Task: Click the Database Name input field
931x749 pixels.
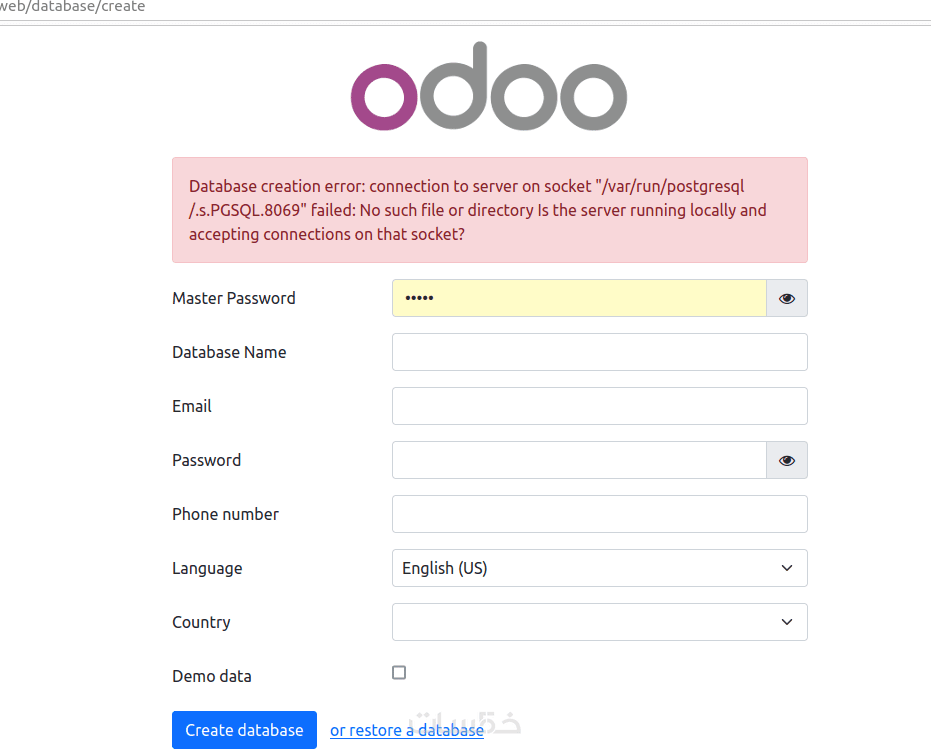Action: coord(599,352)
